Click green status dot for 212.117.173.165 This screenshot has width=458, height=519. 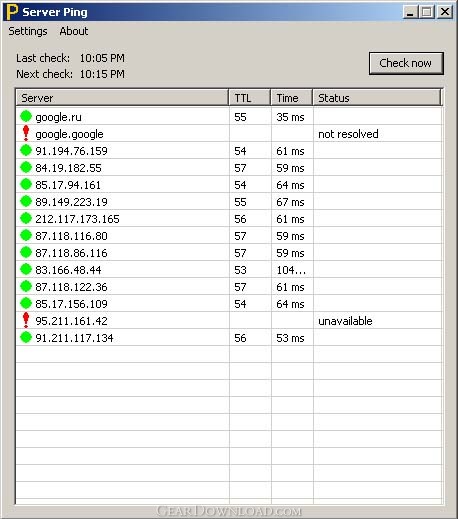pos(26,218)
